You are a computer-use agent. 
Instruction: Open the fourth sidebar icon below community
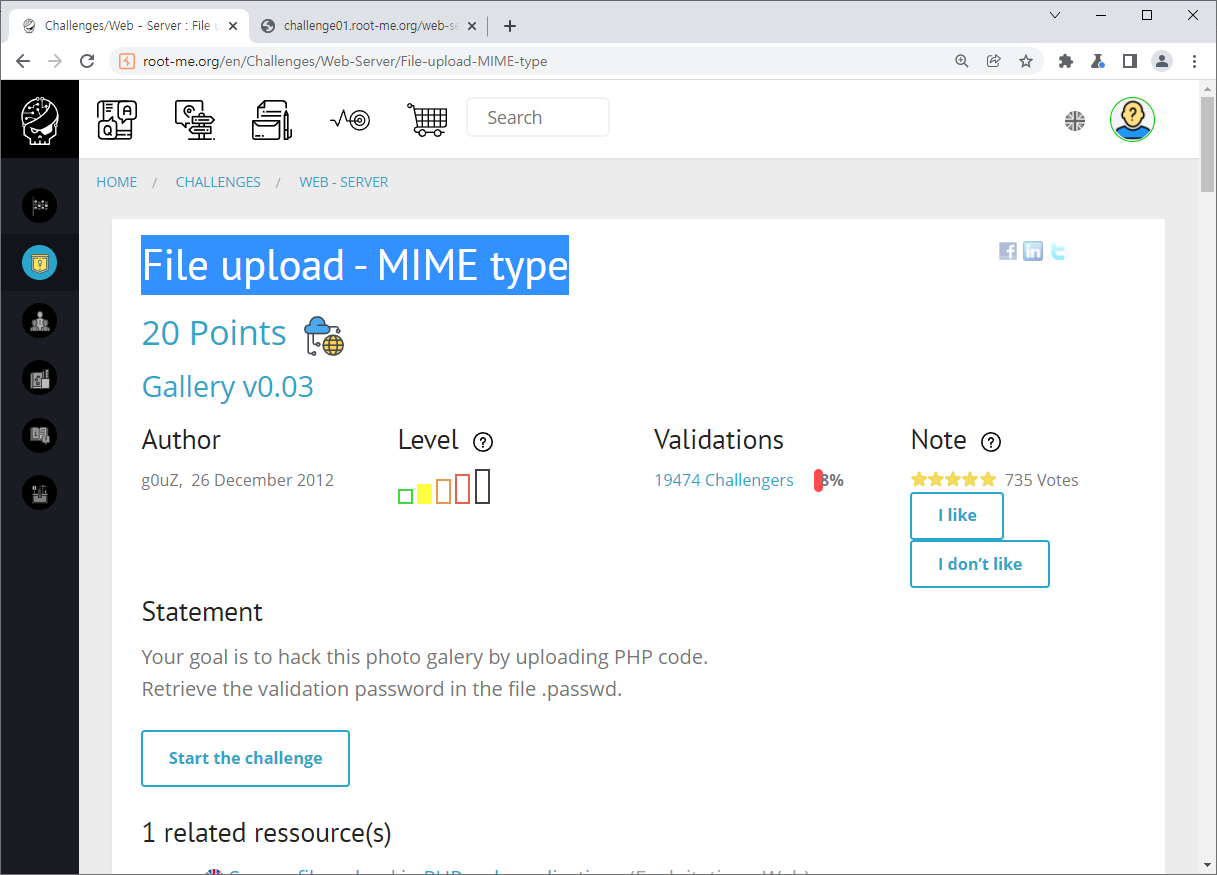[x=40, y=378]
